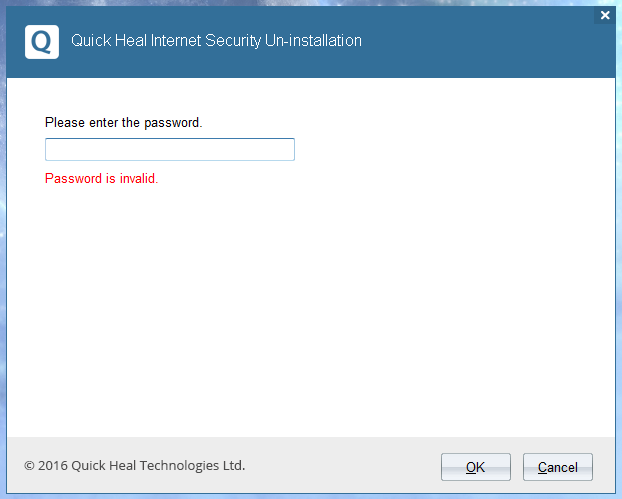Focus the password input field

tap(170, 150)
